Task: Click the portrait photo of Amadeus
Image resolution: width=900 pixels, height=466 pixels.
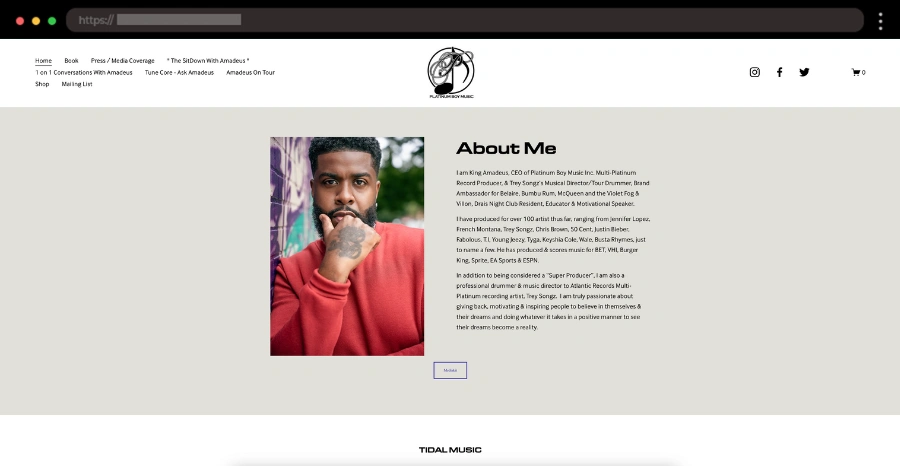Action: tap(347, 246)
